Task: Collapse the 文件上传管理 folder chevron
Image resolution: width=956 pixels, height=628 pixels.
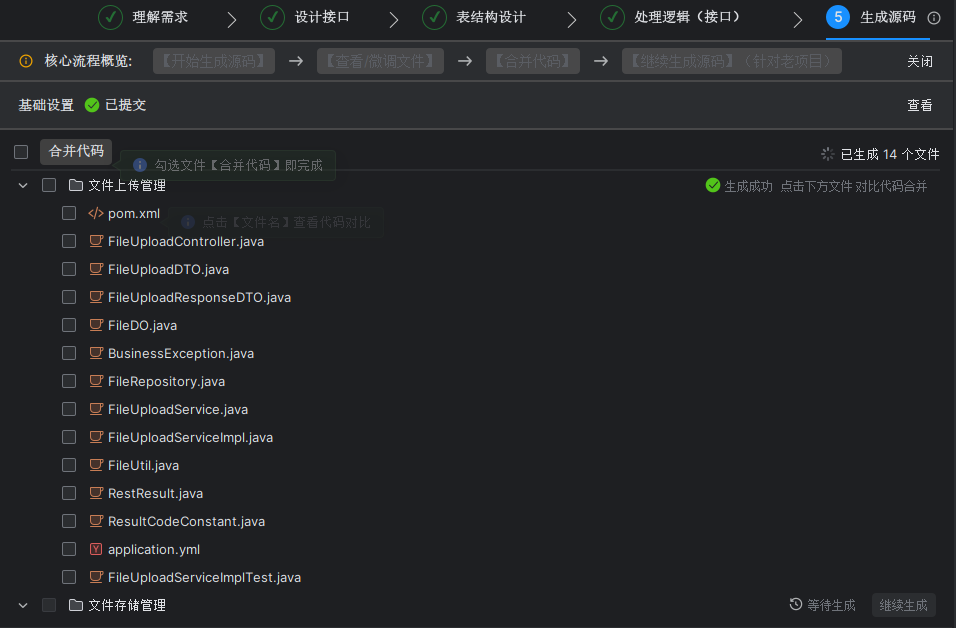Action: pyautogui.click(x=23, y=185)
